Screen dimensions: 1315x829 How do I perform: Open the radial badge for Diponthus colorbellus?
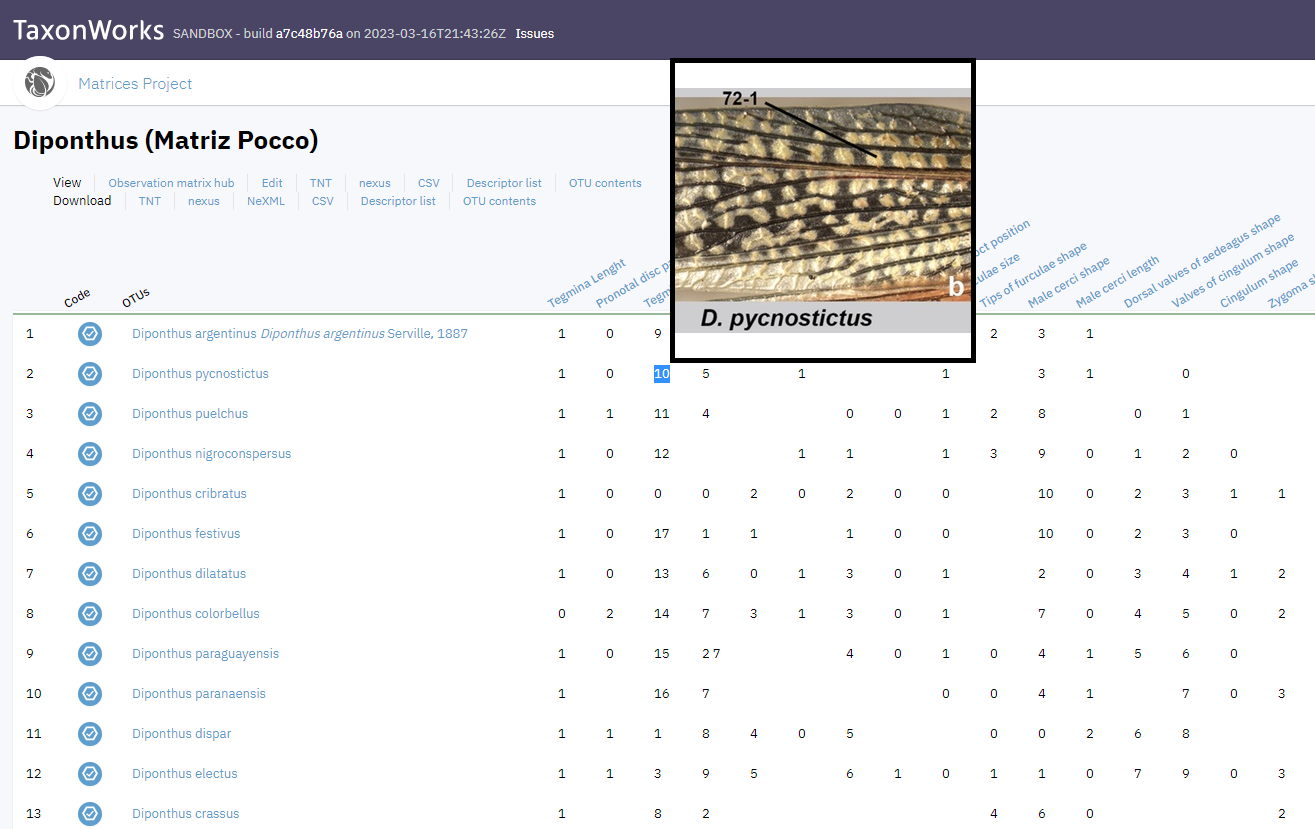(x=89, y=614)
